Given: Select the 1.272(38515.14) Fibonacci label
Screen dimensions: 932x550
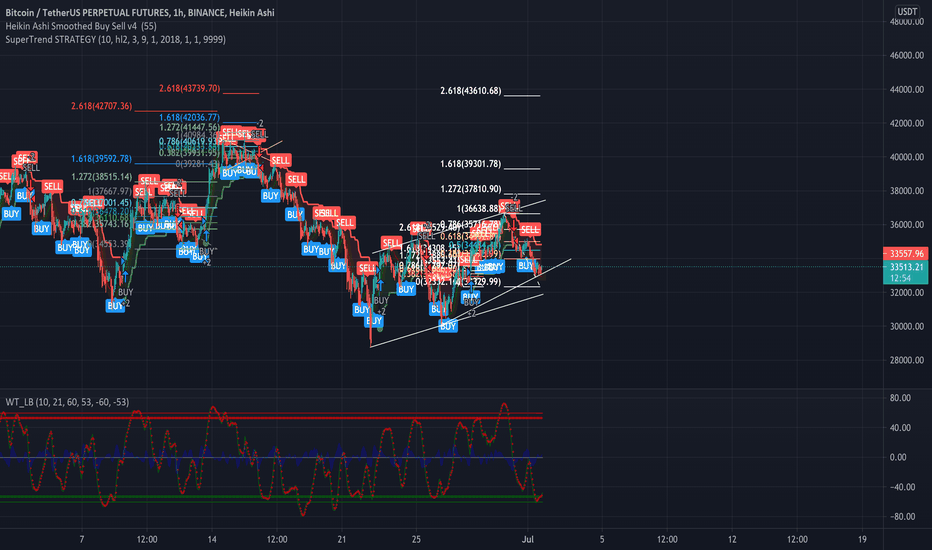Looking at the screenshot, I should click(102, 177).
